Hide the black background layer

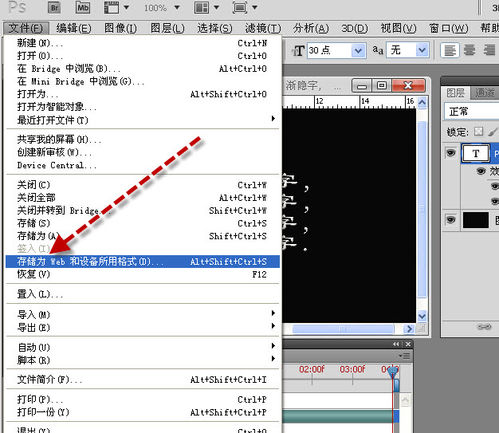(451, 220)
